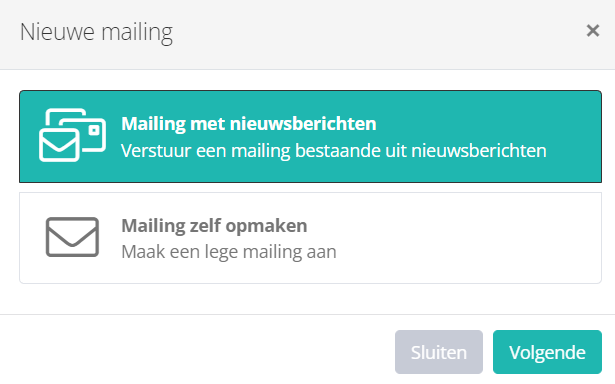Dismiss the dialog with the X icon

(x=593, y=31)
